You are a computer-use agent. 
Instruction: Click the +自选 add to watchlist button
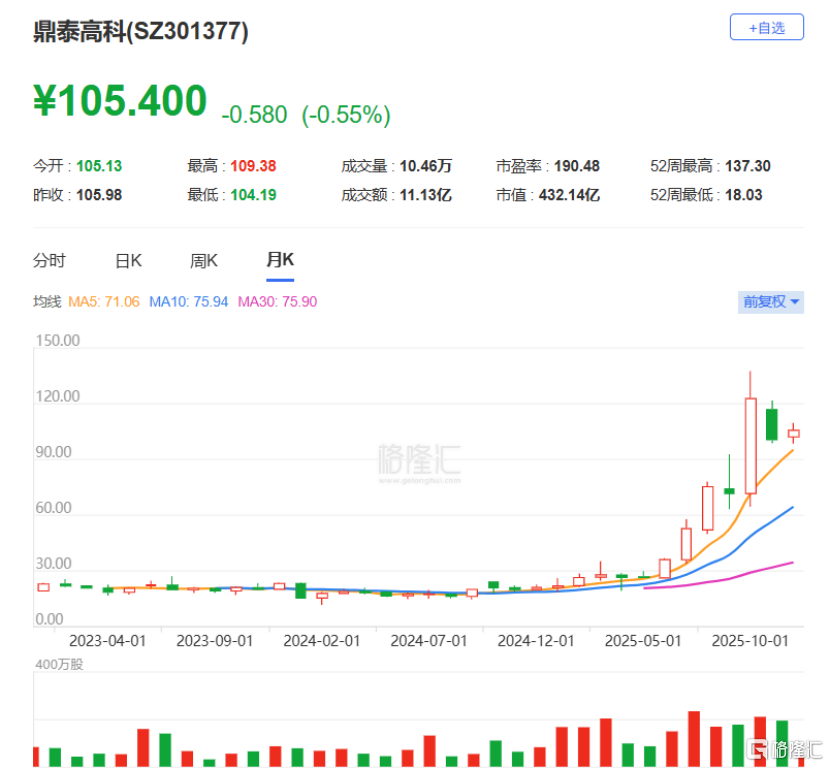click(x=767, y=28)
